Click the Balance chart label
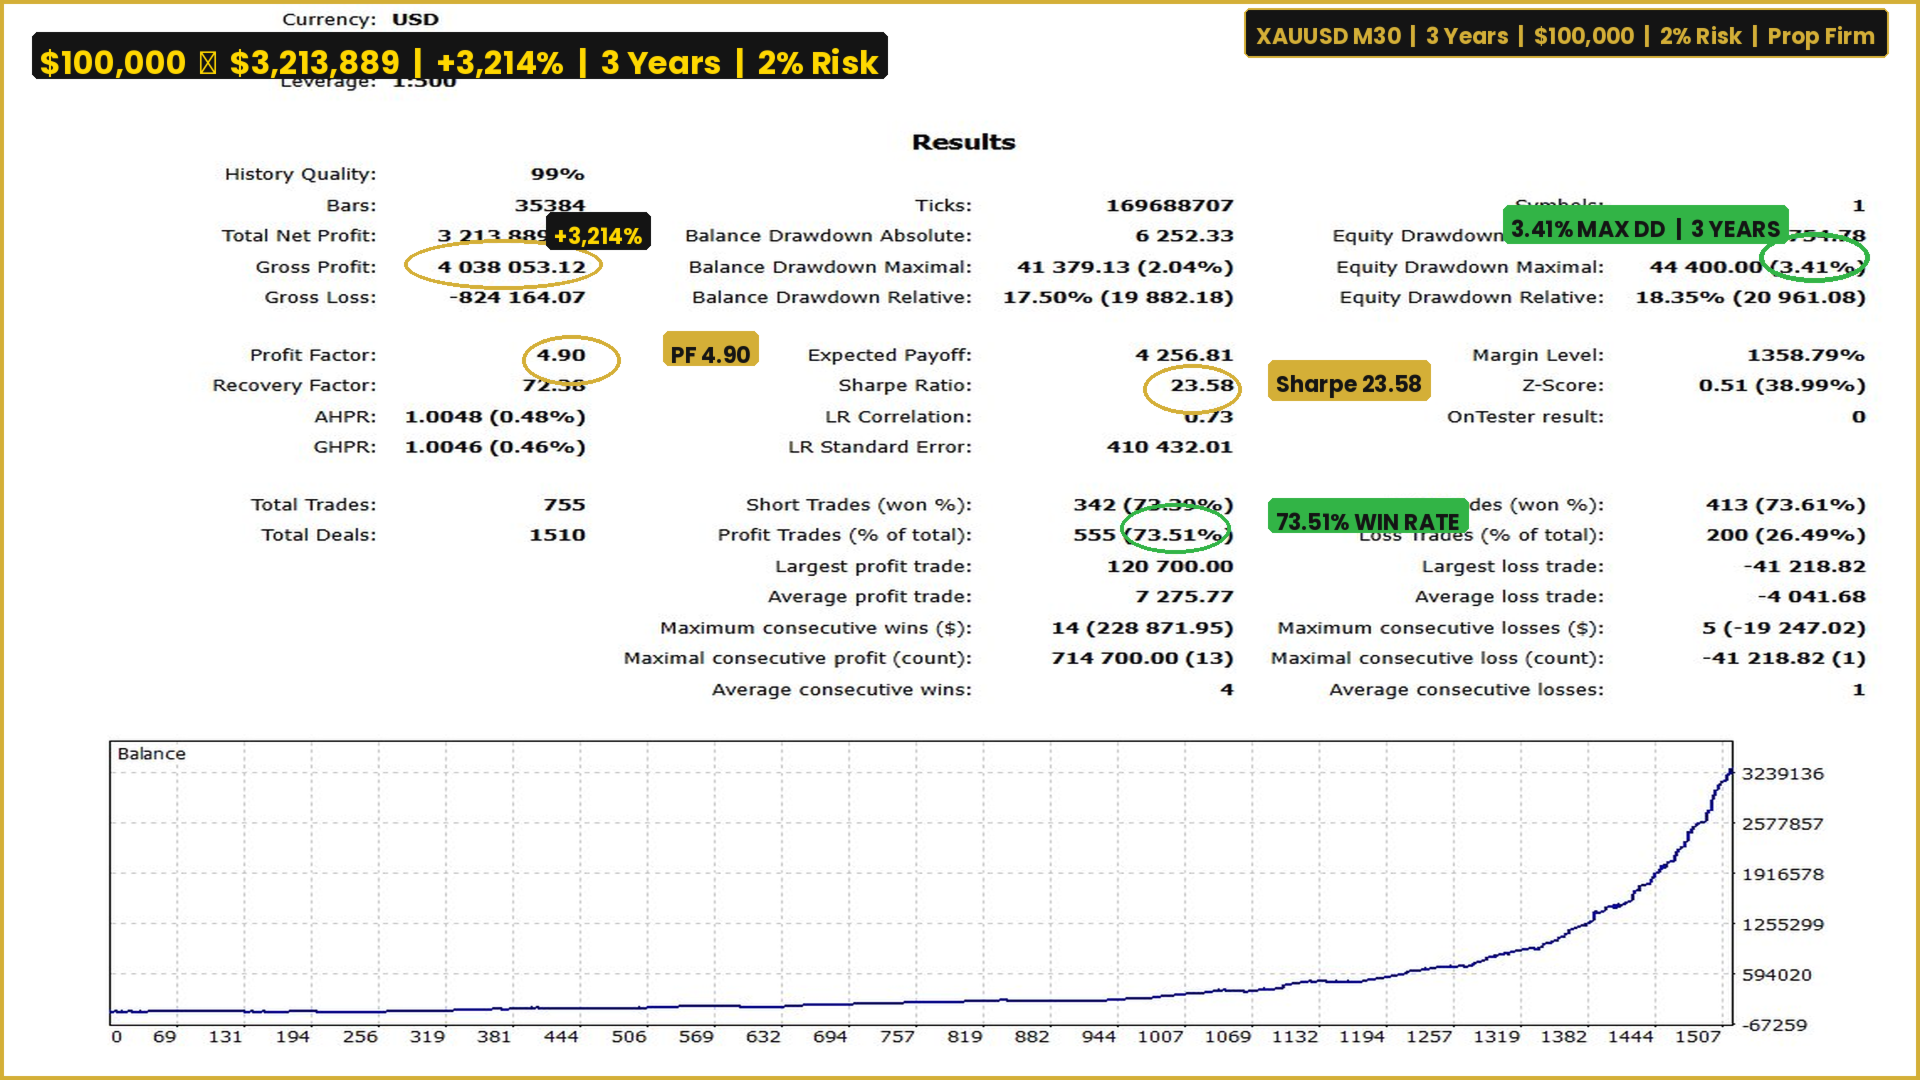 [151, 754]
